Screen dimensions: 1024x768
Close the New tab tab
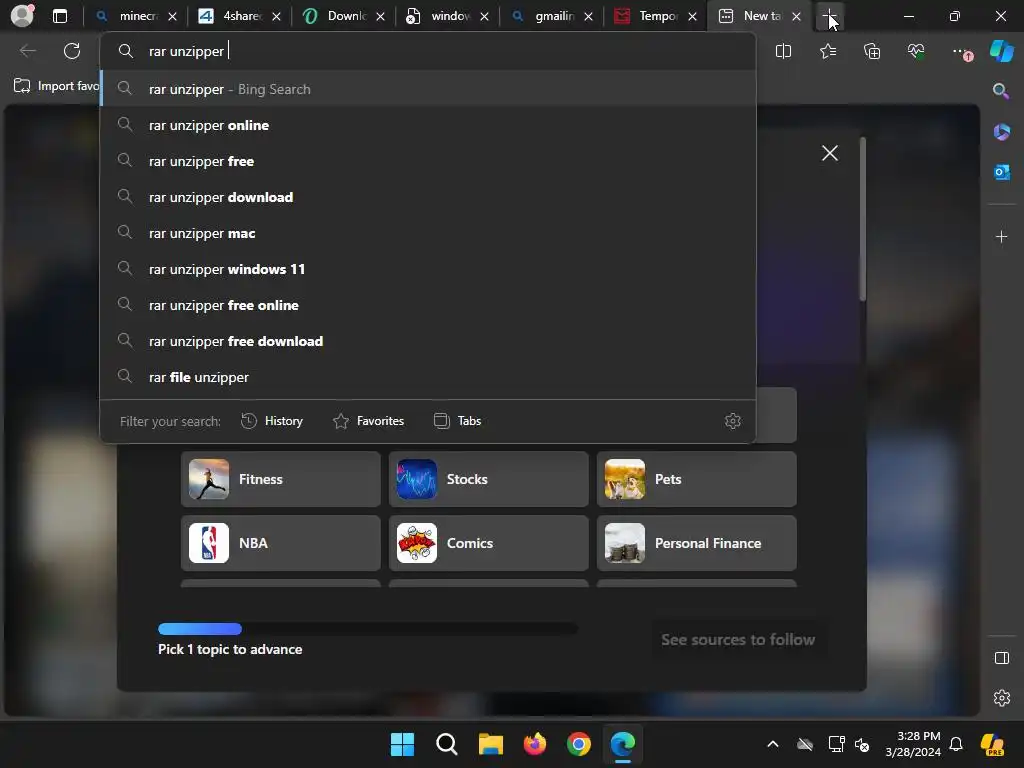pyautogui.click(x=796, y=16)
